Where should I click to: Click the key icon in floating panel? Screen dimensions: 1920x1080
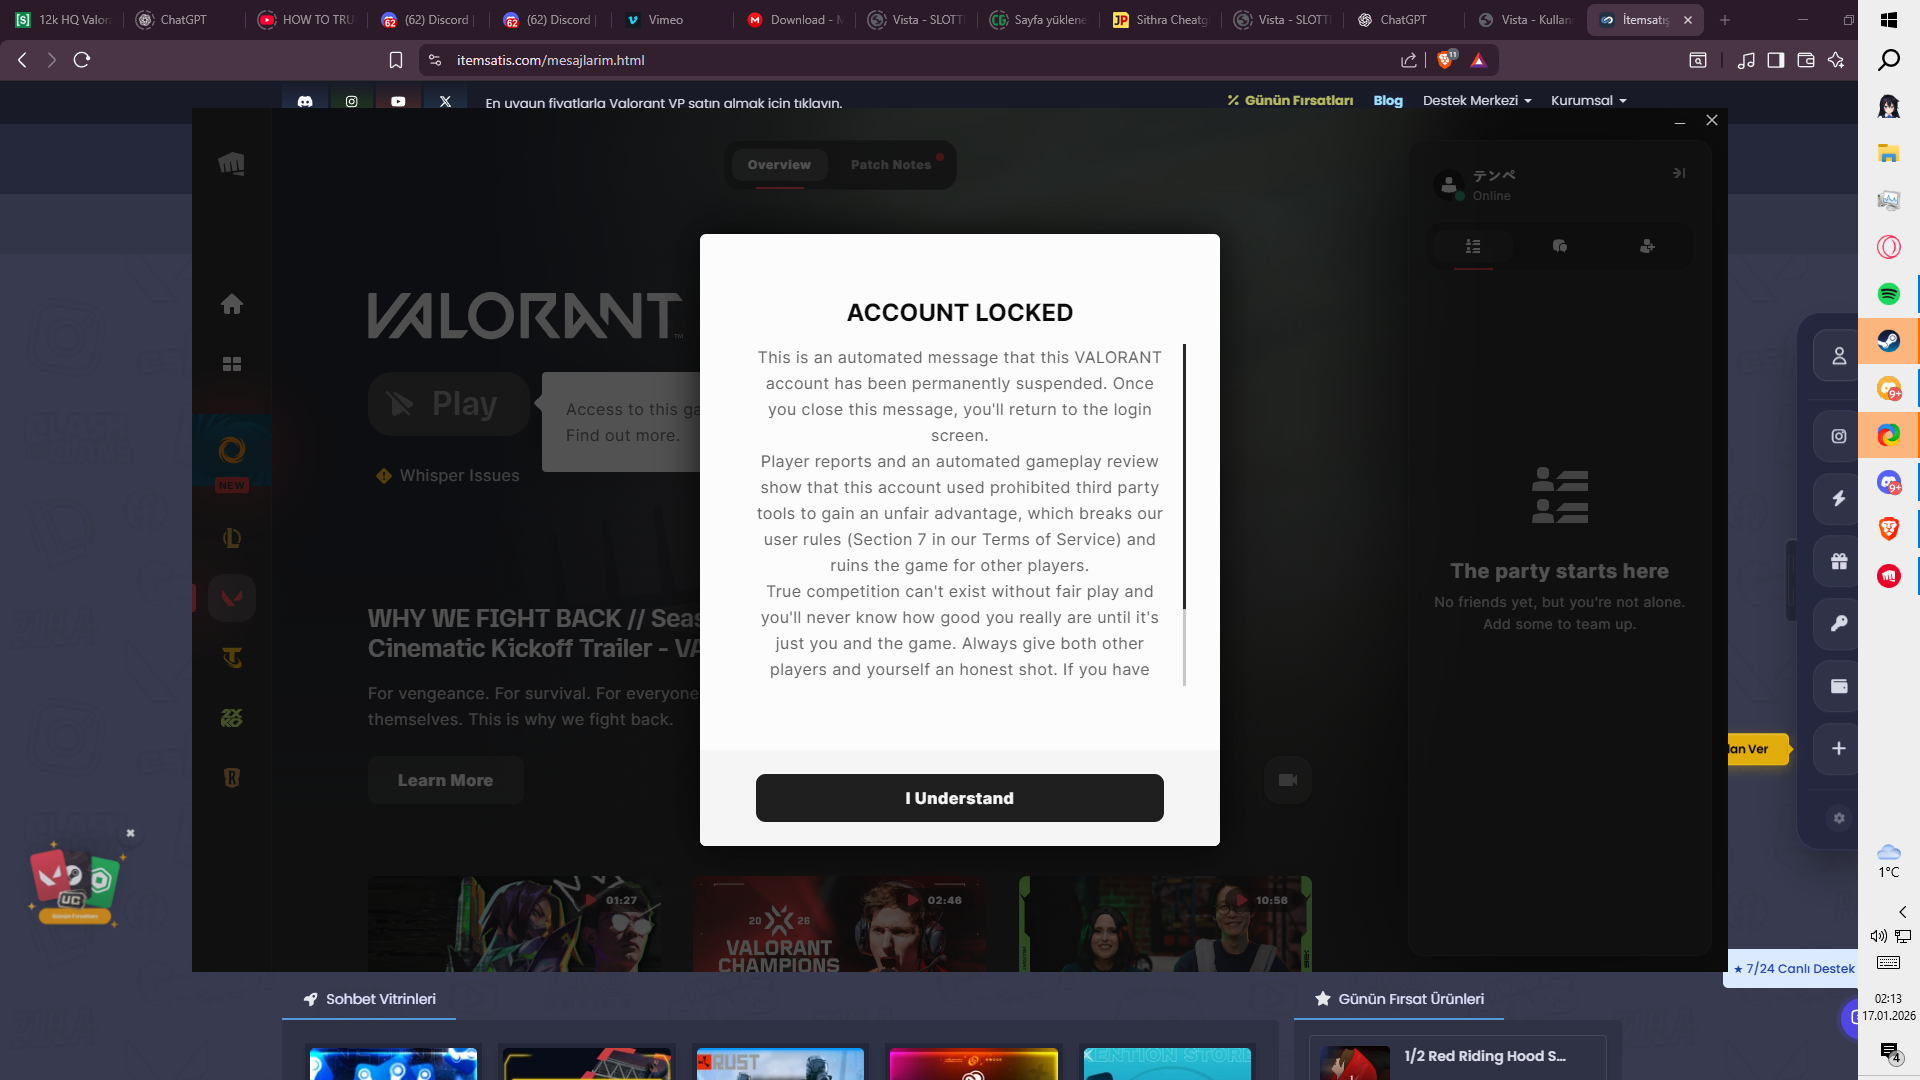1838,623
